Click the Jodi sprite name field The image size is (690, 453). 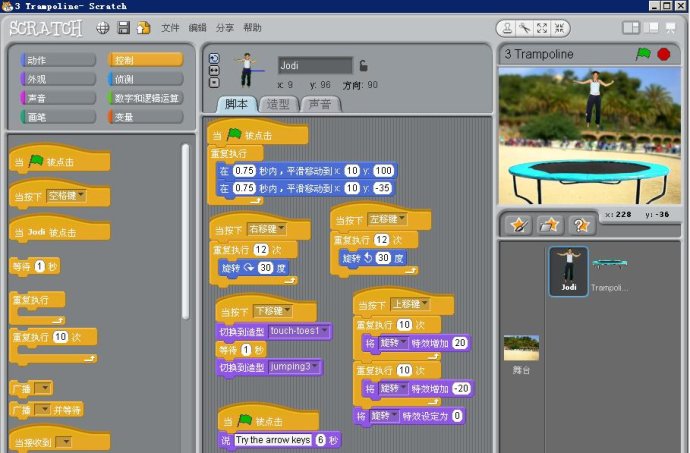click(x=315, y=66)
